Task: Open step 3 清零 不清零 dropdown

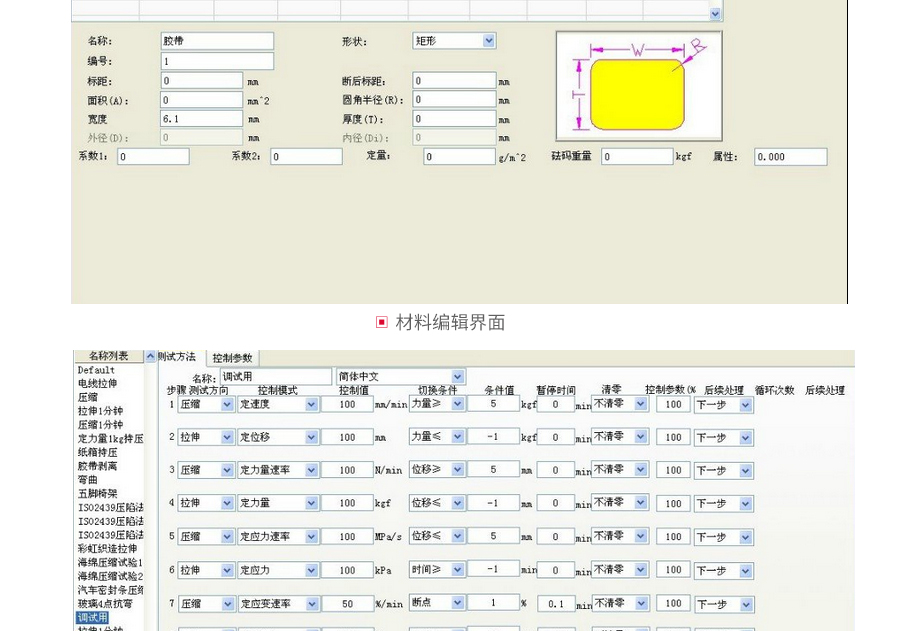Action: [641, 469]
